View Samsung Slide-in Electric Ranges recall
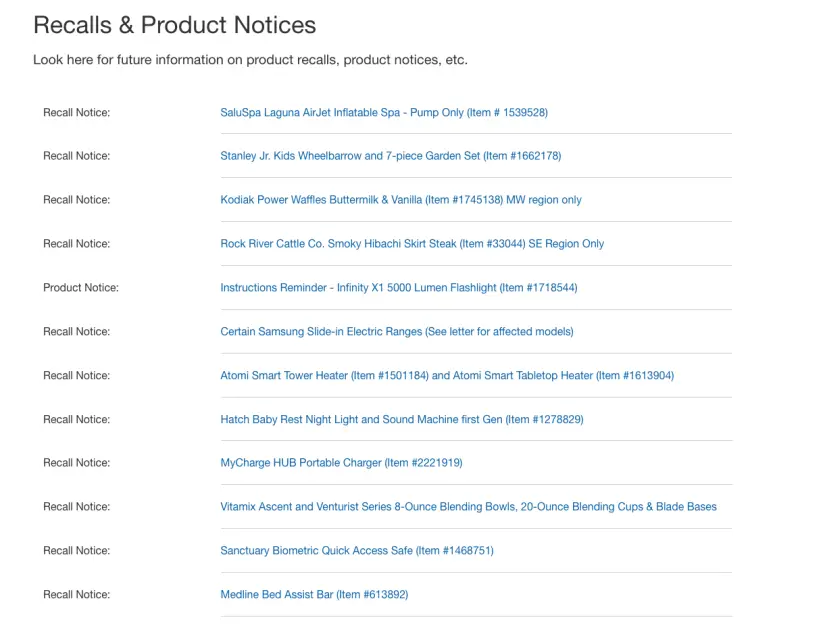This screenshot has height=628, width=825. pyautogui.click(x=396, y=332)
